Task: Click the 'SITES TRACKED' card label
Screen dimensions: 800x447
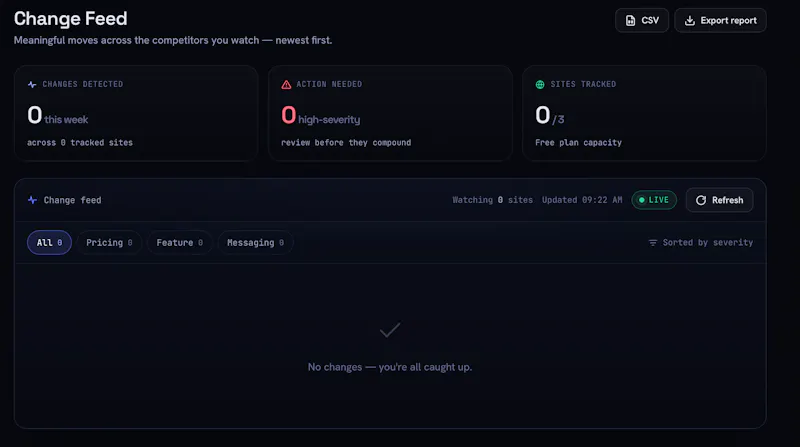Action: click(x=583, y=84)
